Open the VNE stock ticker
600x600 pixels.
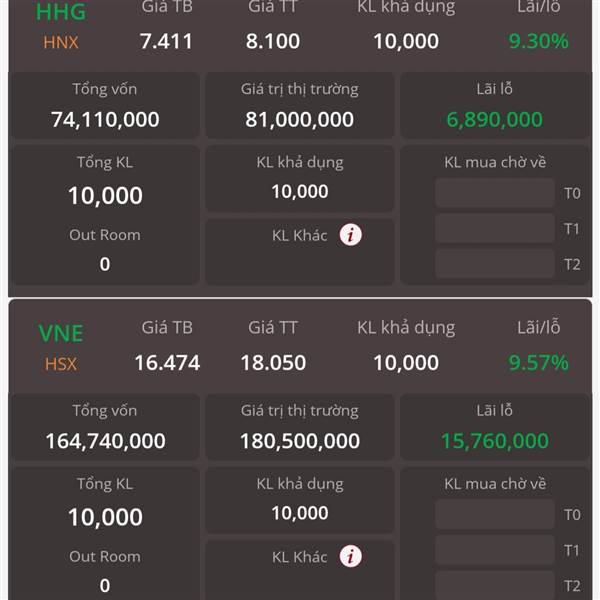61,333
